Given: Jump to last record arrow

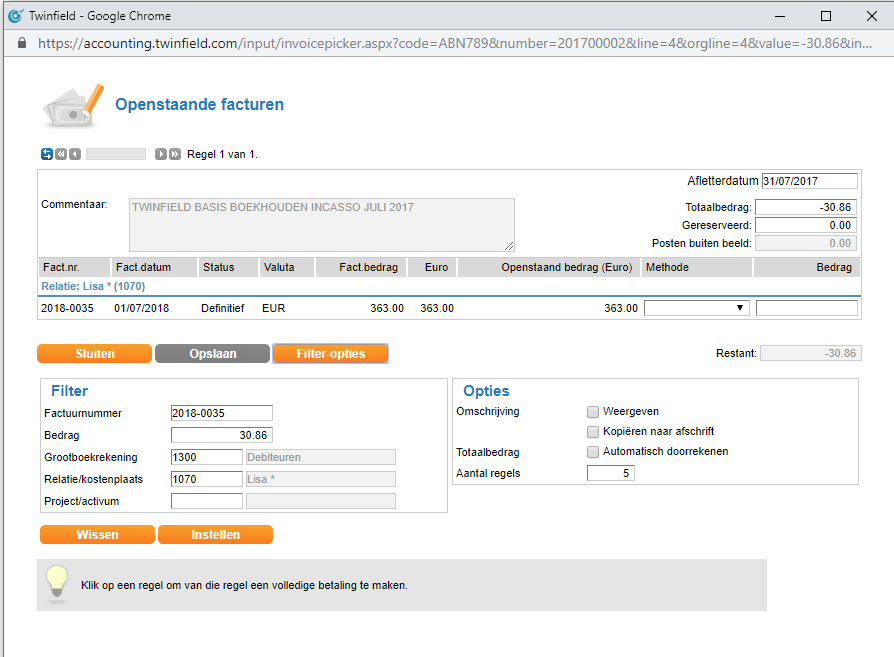Looking at the screenshot, I should tap(175, 154).
